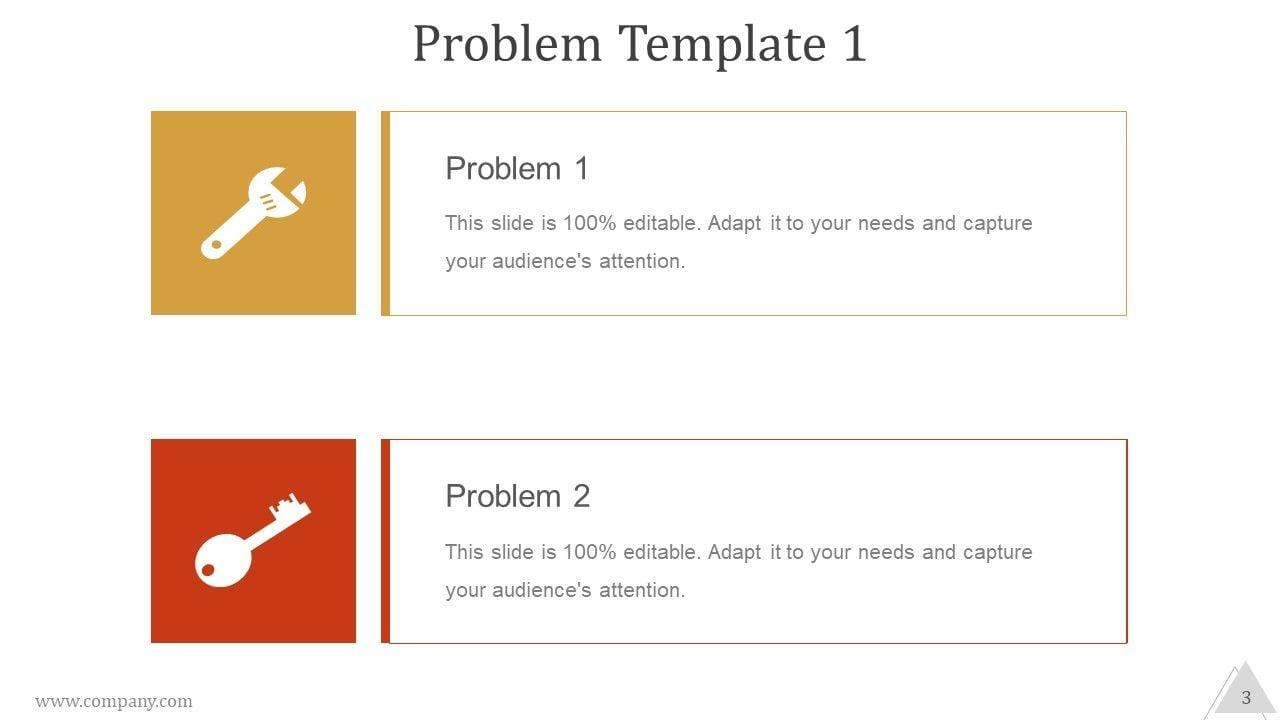
Task: Click the word "editable." under Problem 1
Action: point(661,223)
